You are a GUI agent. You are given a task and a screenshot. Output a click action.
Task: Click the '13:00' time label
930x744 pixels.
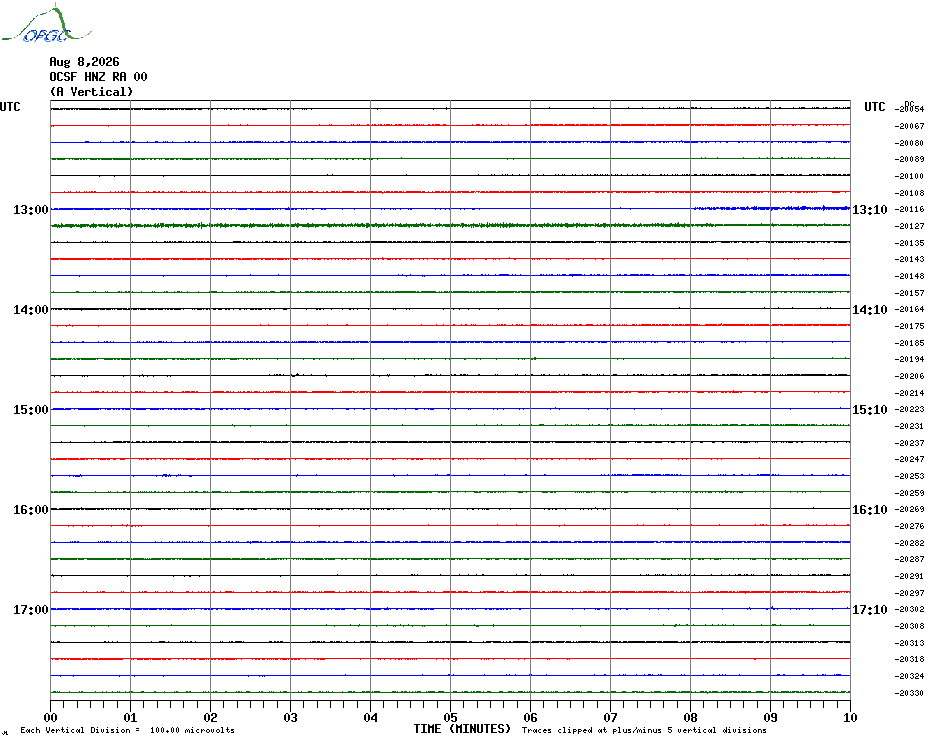(31, 209)
